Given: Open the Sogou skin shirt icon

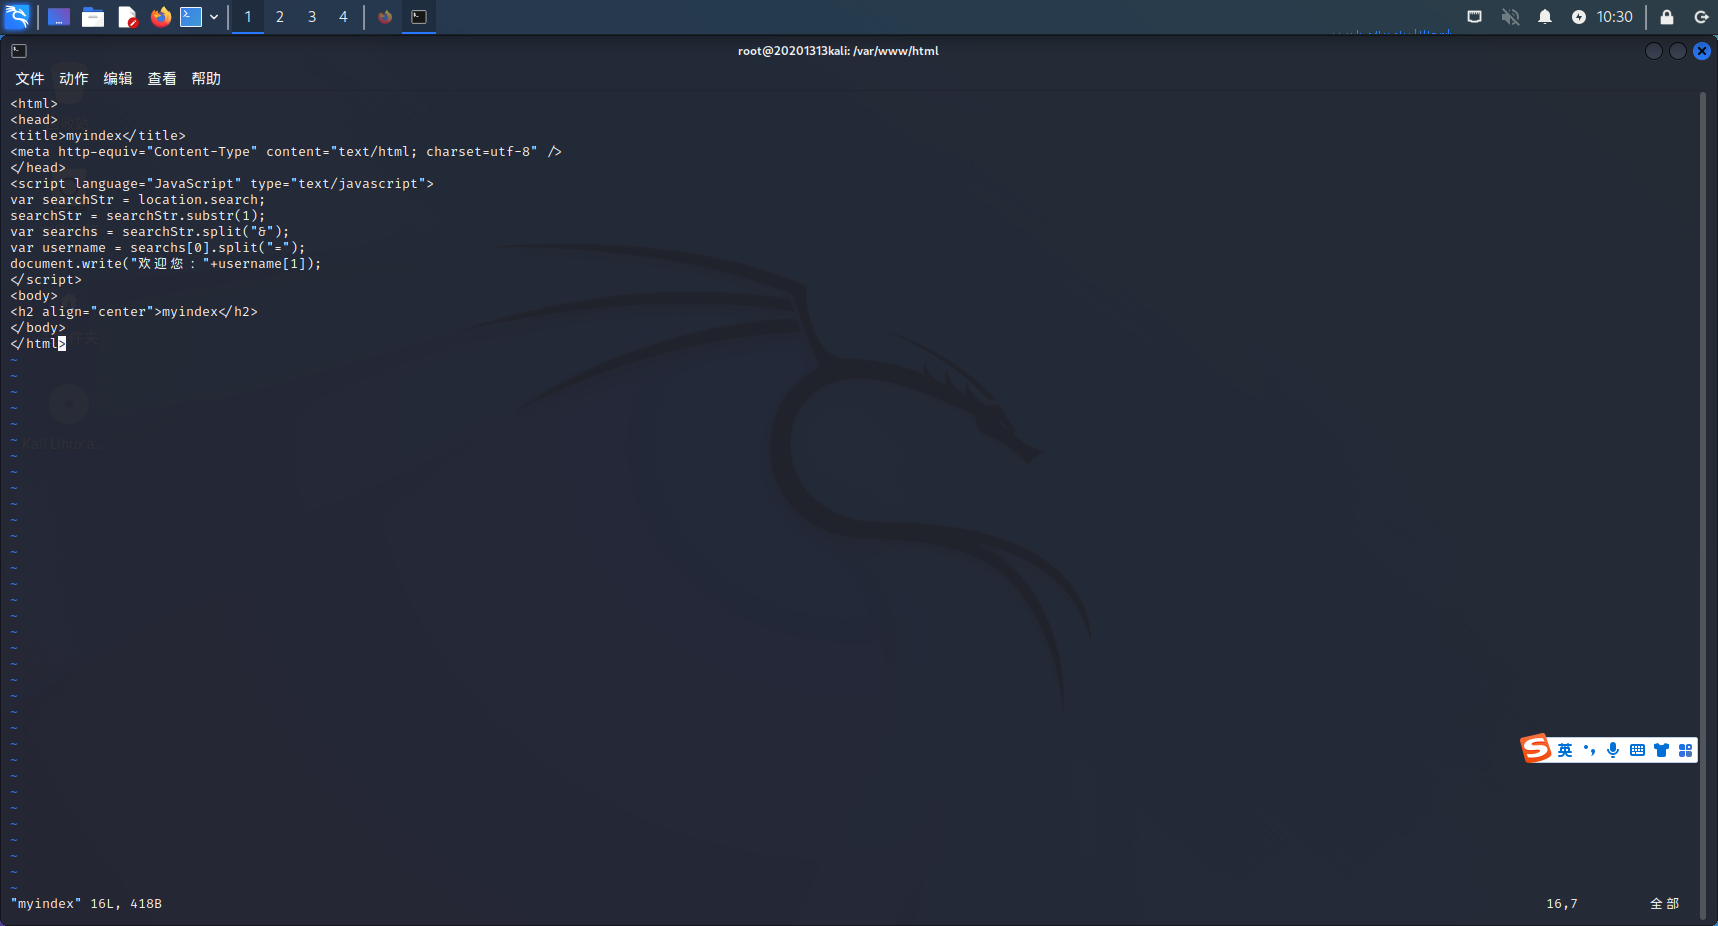Looking at the screenshot, I should (1661, 750).
